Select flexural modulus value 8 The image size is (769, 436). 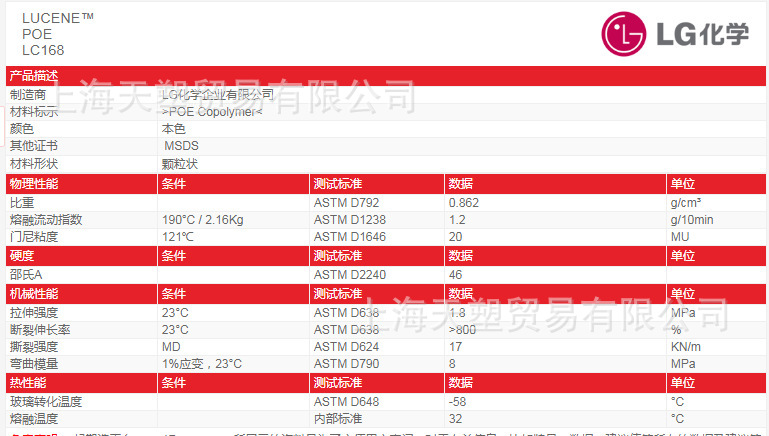(452, 364)
